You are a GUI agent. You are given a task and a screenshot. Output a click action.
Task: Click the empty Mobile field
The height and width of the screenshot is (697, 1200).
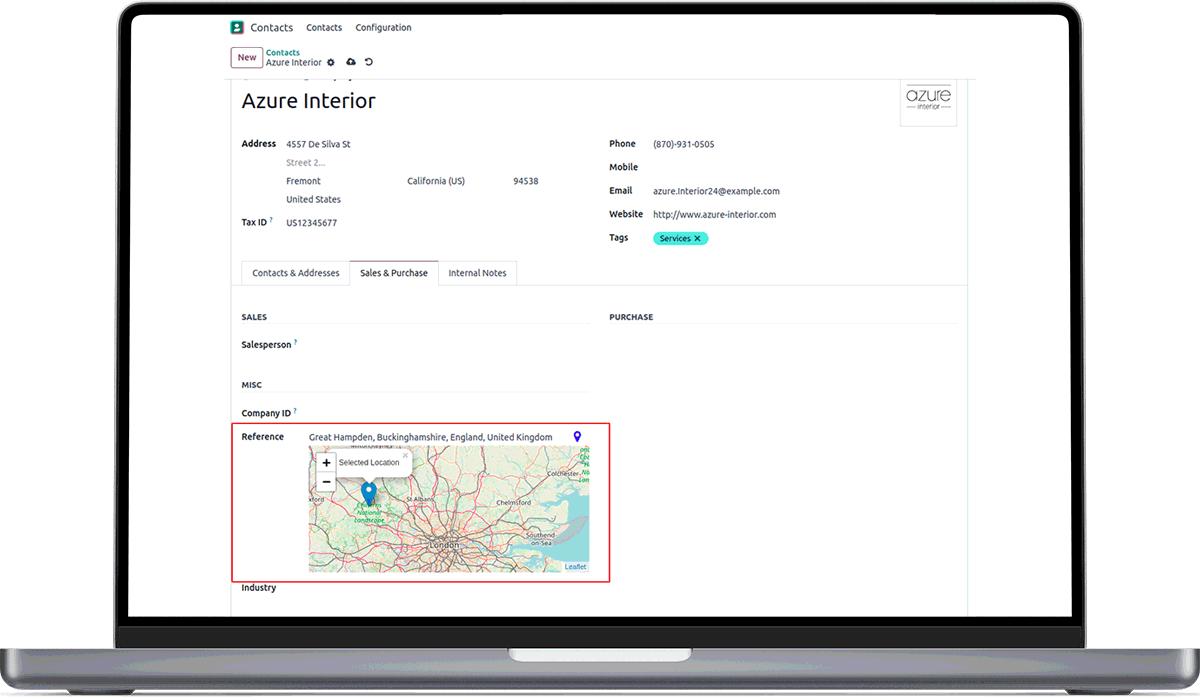[x=804, y=167]
